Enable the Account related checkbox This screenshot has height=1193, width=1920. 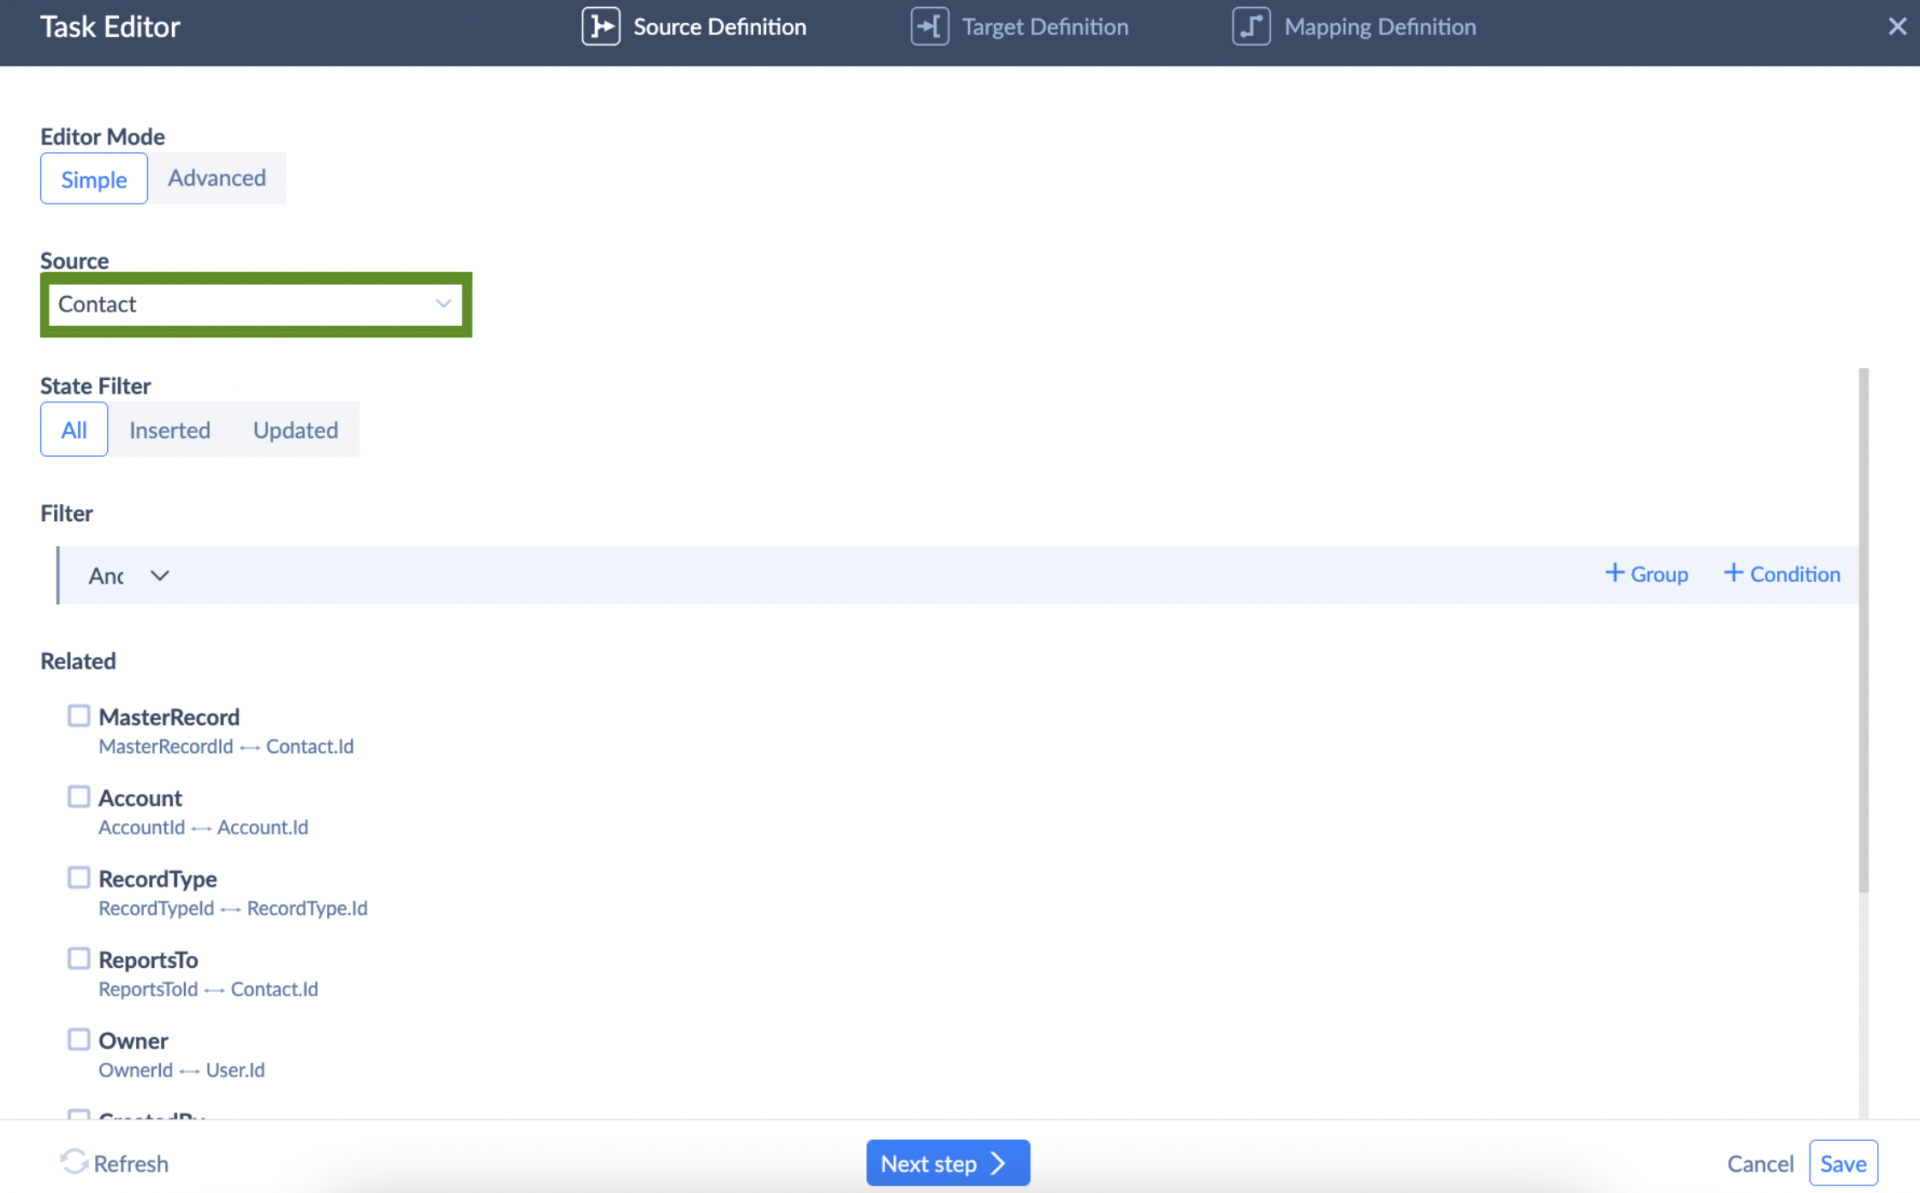(x=79, y=797)
